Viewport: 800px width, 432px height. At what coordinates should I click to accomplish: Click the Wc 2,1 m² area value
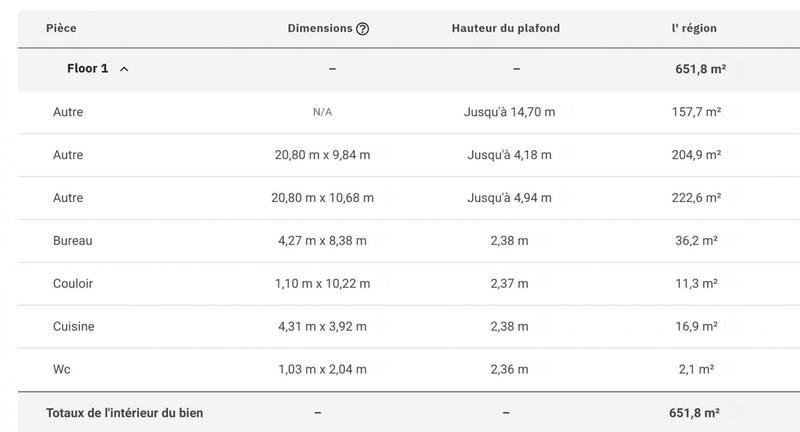pos(696,369)
